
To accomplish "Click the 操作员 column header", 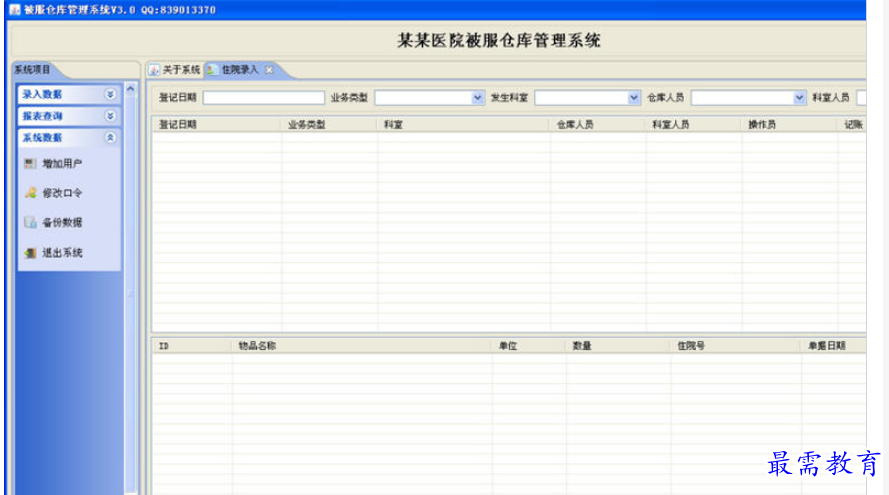I will 789,125.
